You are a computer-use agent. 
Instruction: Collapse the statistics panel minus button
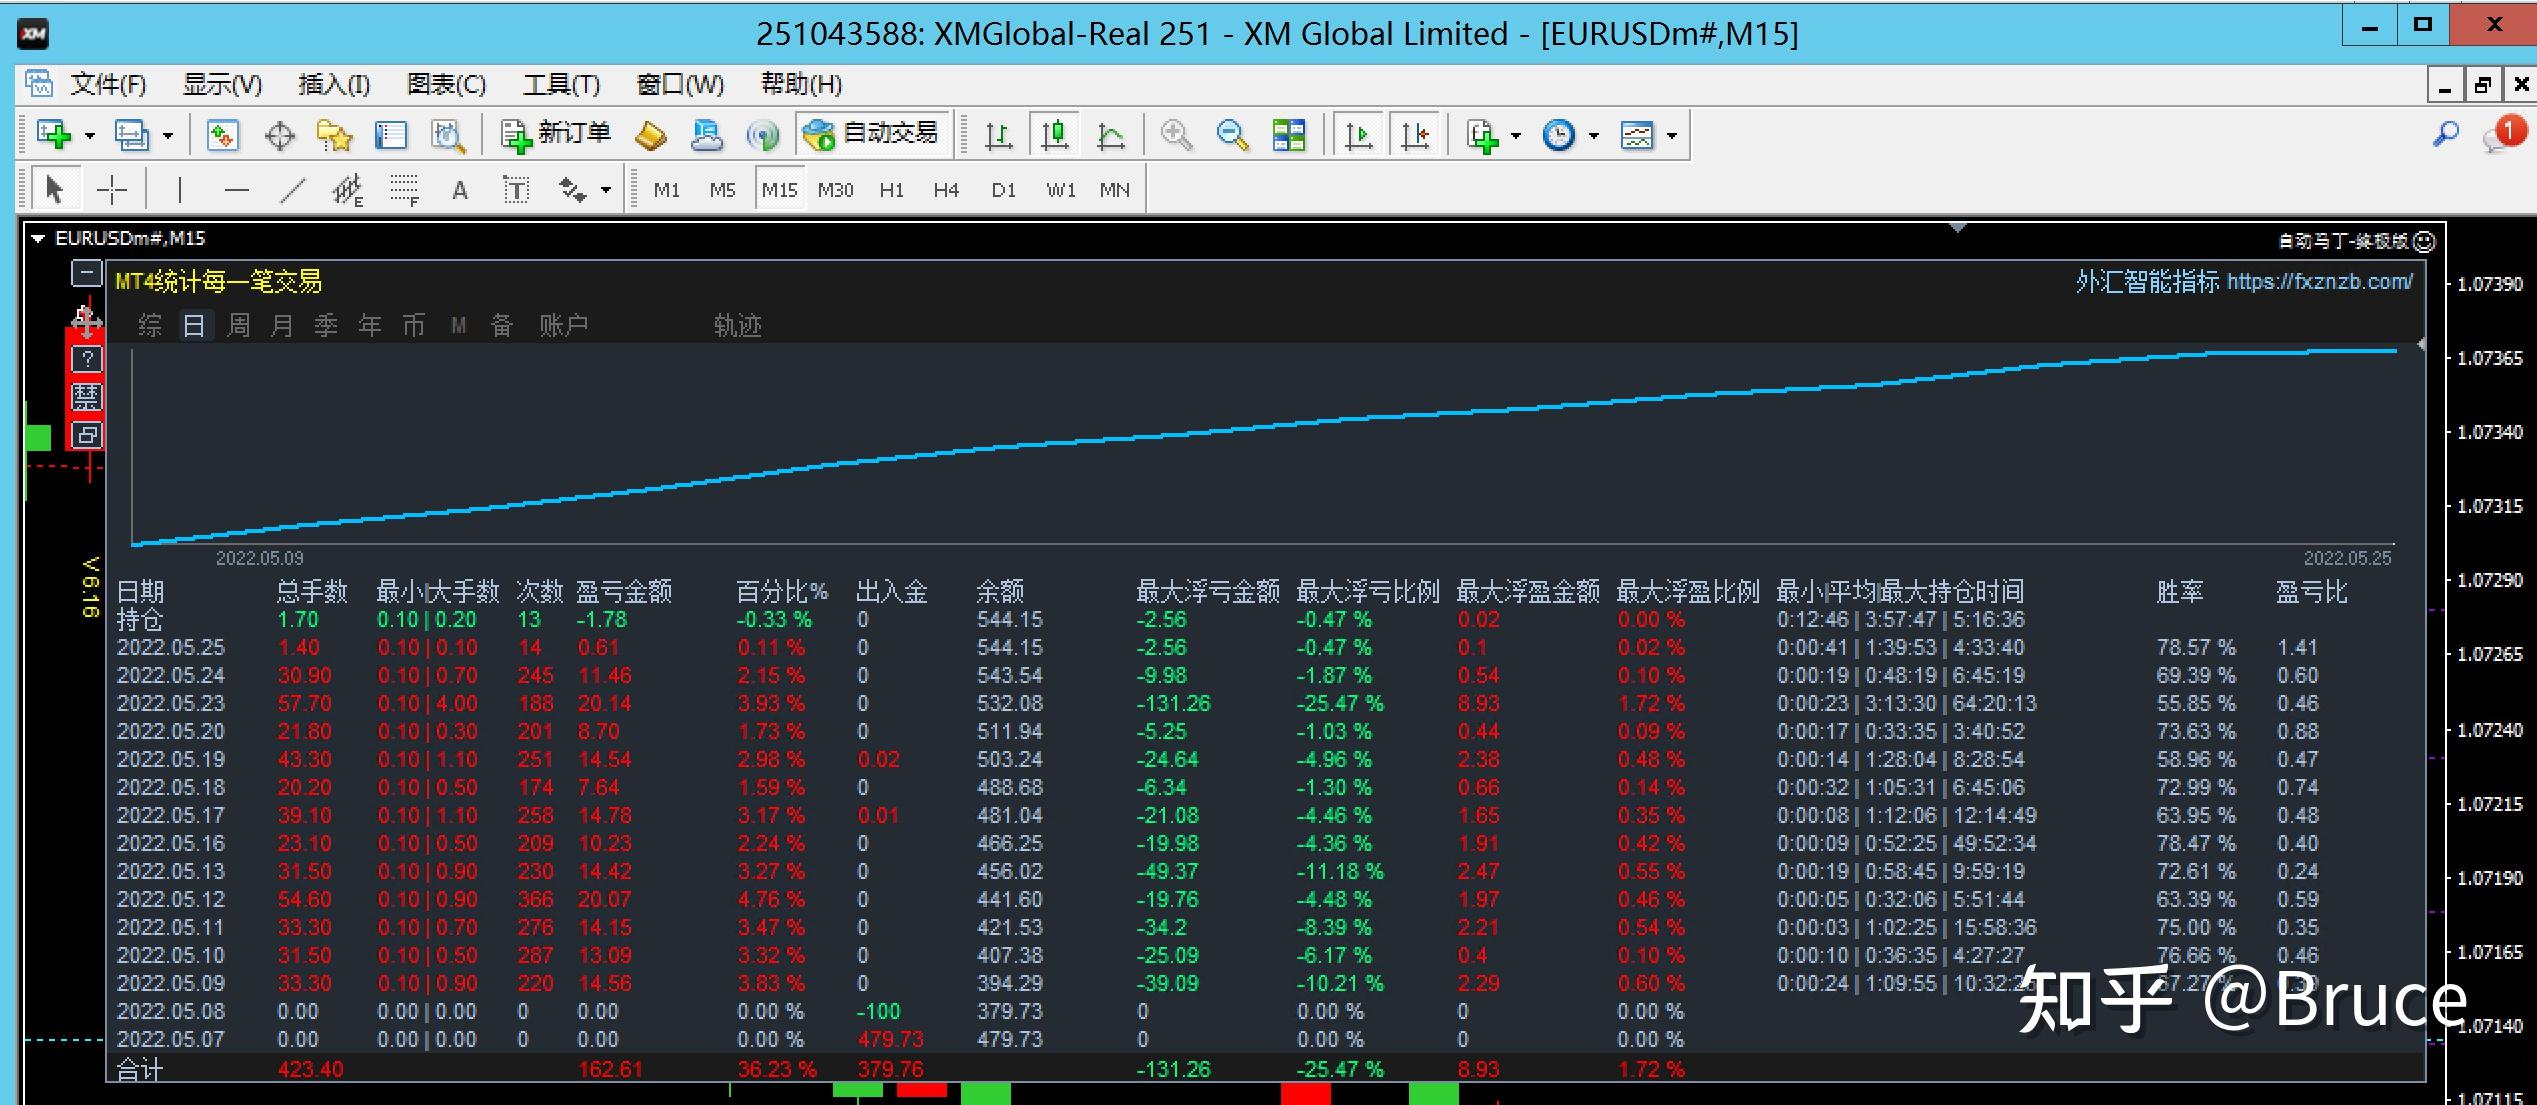87,272
